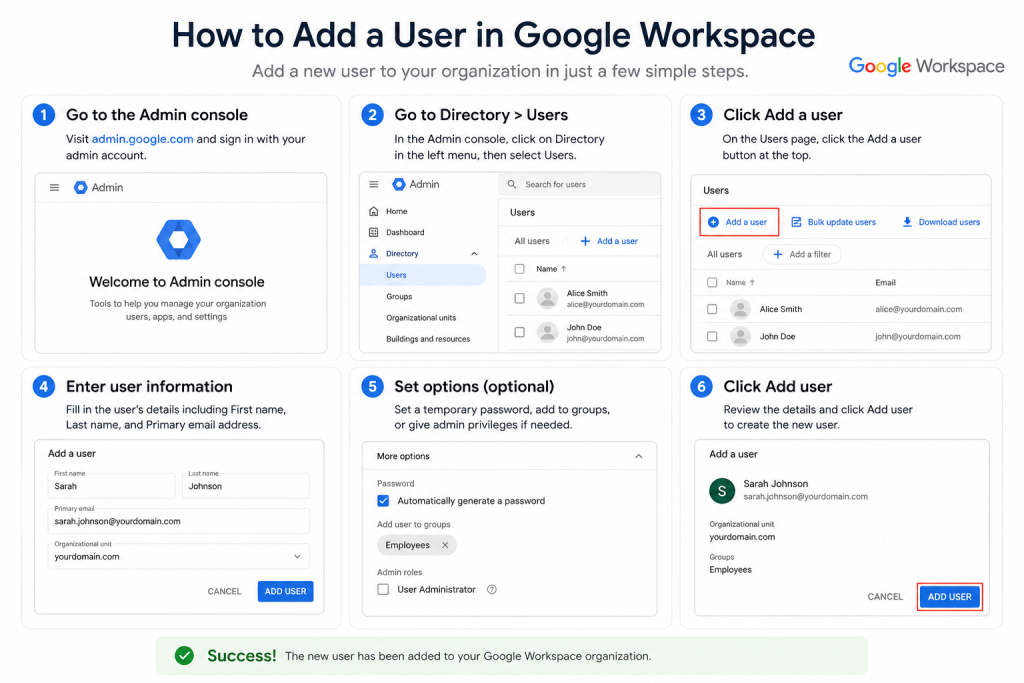Select Dashboard in the Admin left menu
The height and width of the screenshot is (683, 1024).
click(x=405, y=232)
